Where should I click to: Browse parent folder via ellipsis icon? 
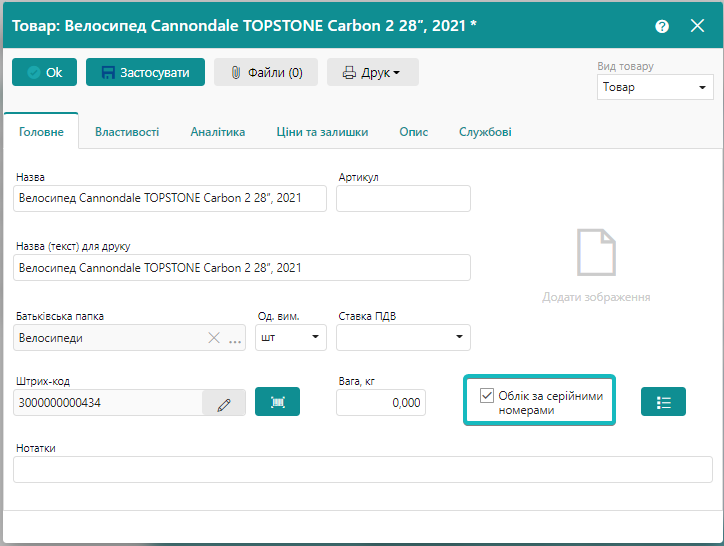tap(235, 339)
